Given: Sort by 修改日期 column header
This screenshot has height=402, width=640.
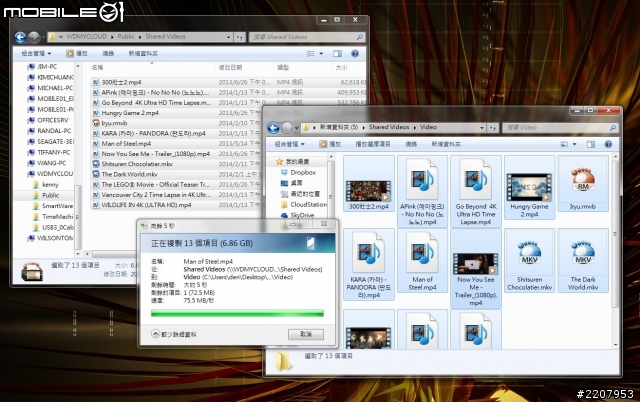Looking at the screenshot, I should coord(230,67).
